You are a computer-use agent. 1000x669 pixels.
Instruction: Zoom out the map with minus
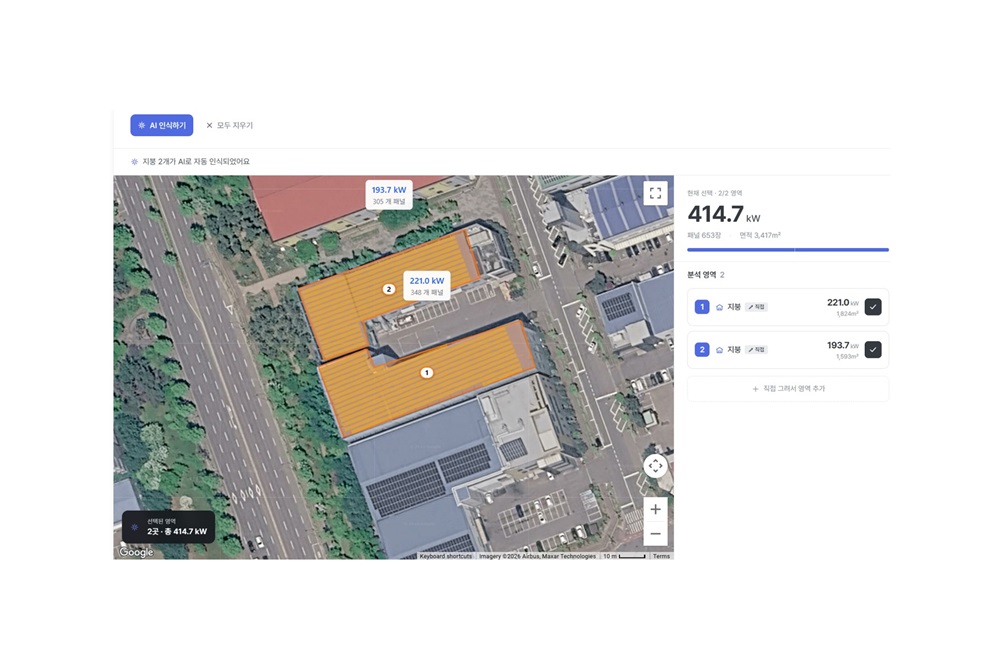655,534
